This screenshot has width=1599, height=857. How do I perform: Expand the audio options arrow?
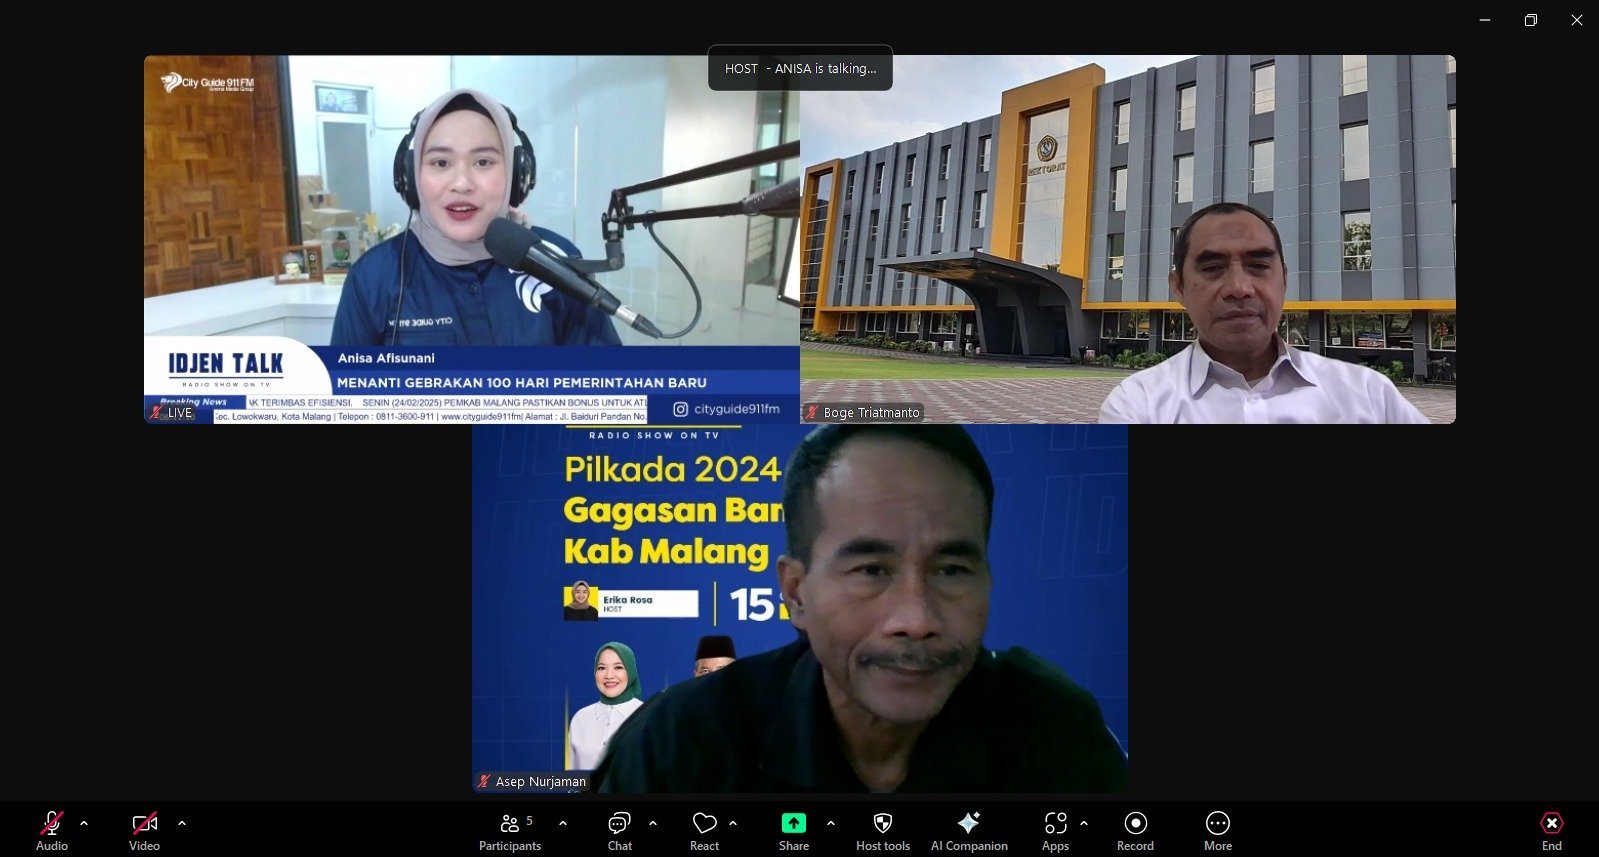point(84,823)
